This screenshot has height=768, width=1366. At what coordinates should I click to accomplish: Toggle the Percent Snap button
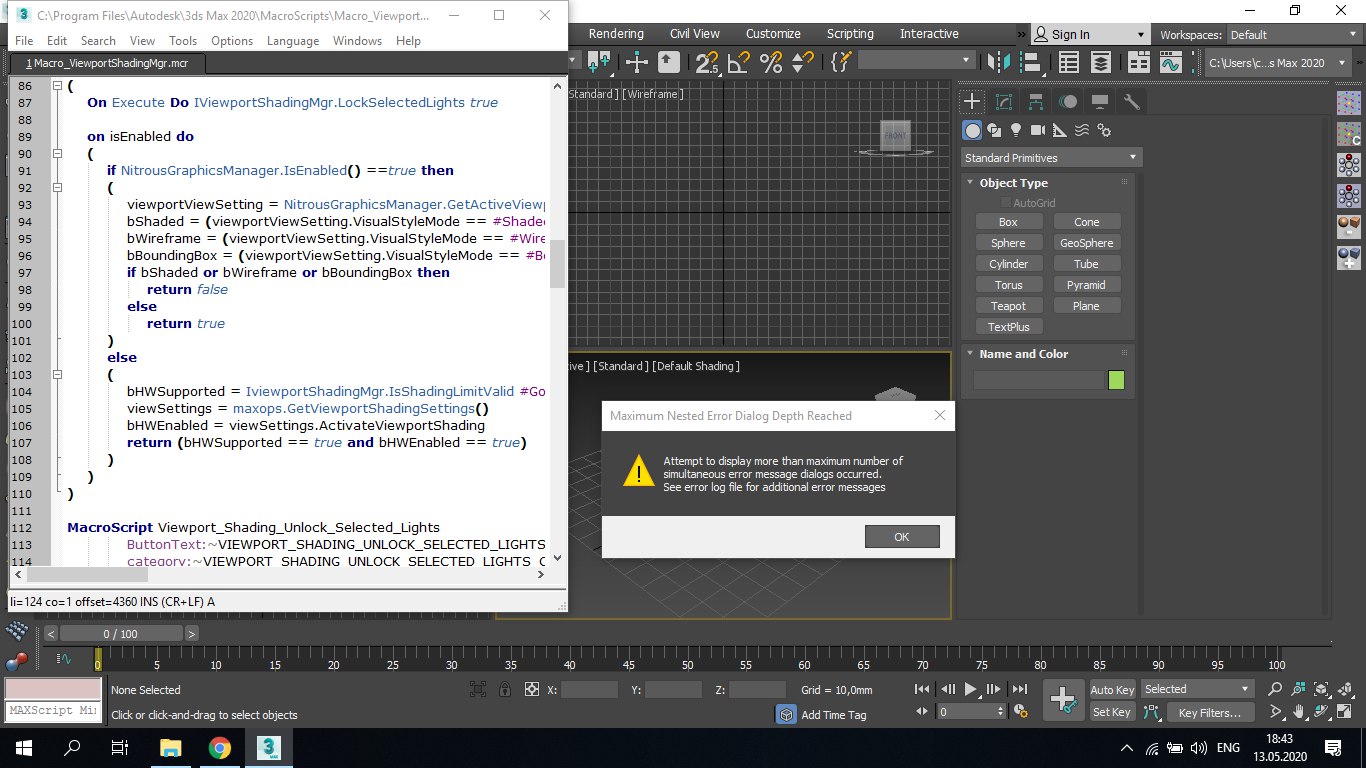[x=771, y=63]
